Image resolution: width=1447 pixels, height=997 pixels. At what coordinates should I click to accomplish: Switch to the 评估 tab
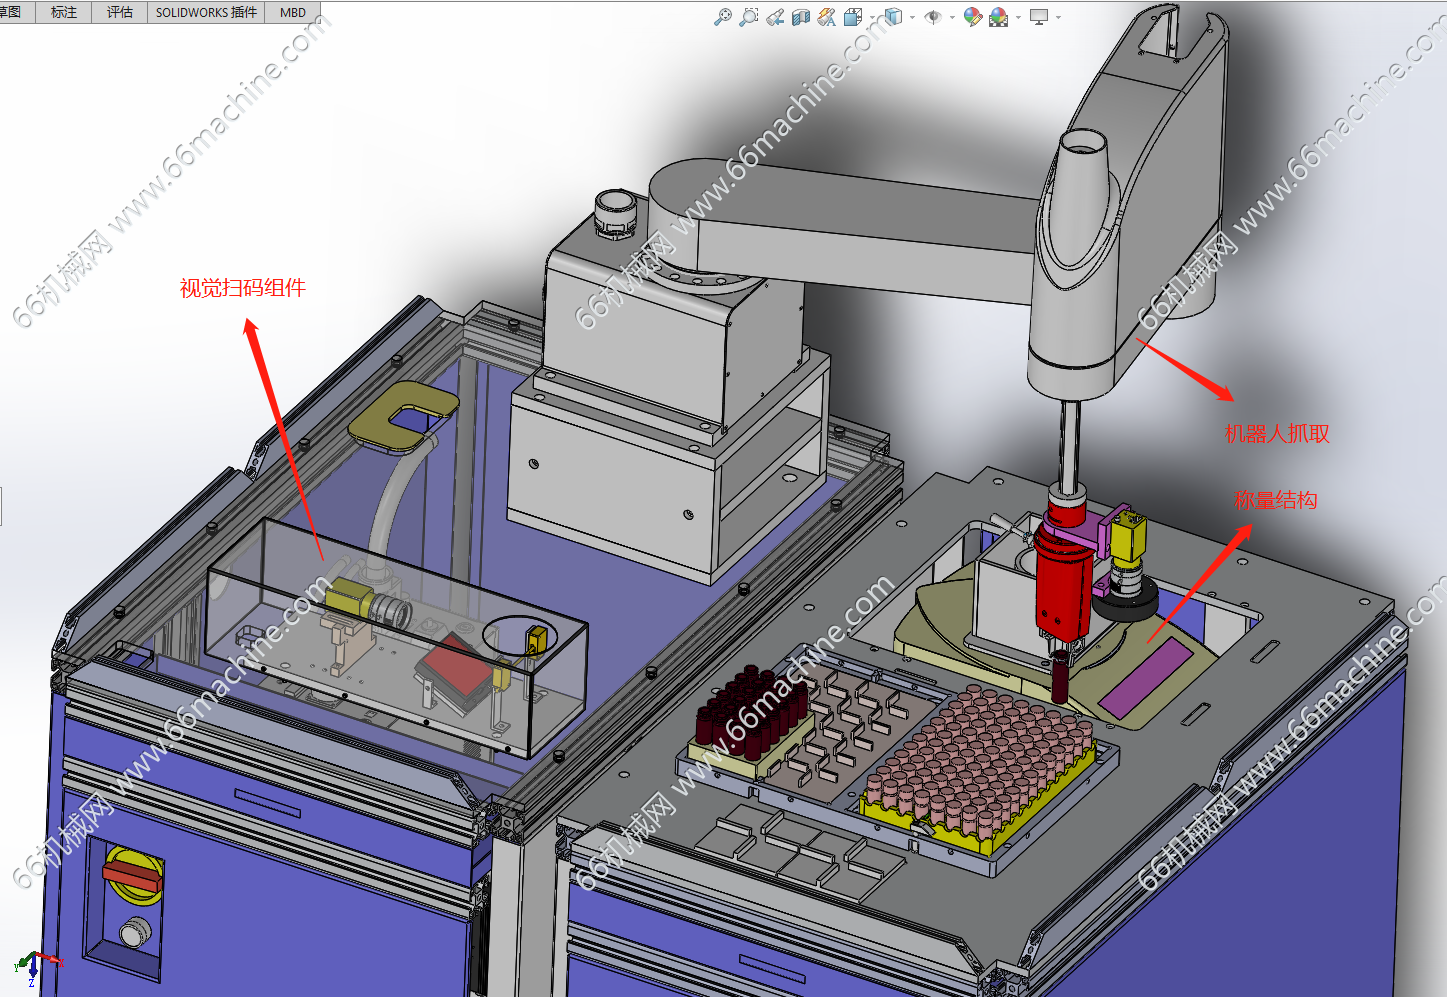tap(120, 12)
